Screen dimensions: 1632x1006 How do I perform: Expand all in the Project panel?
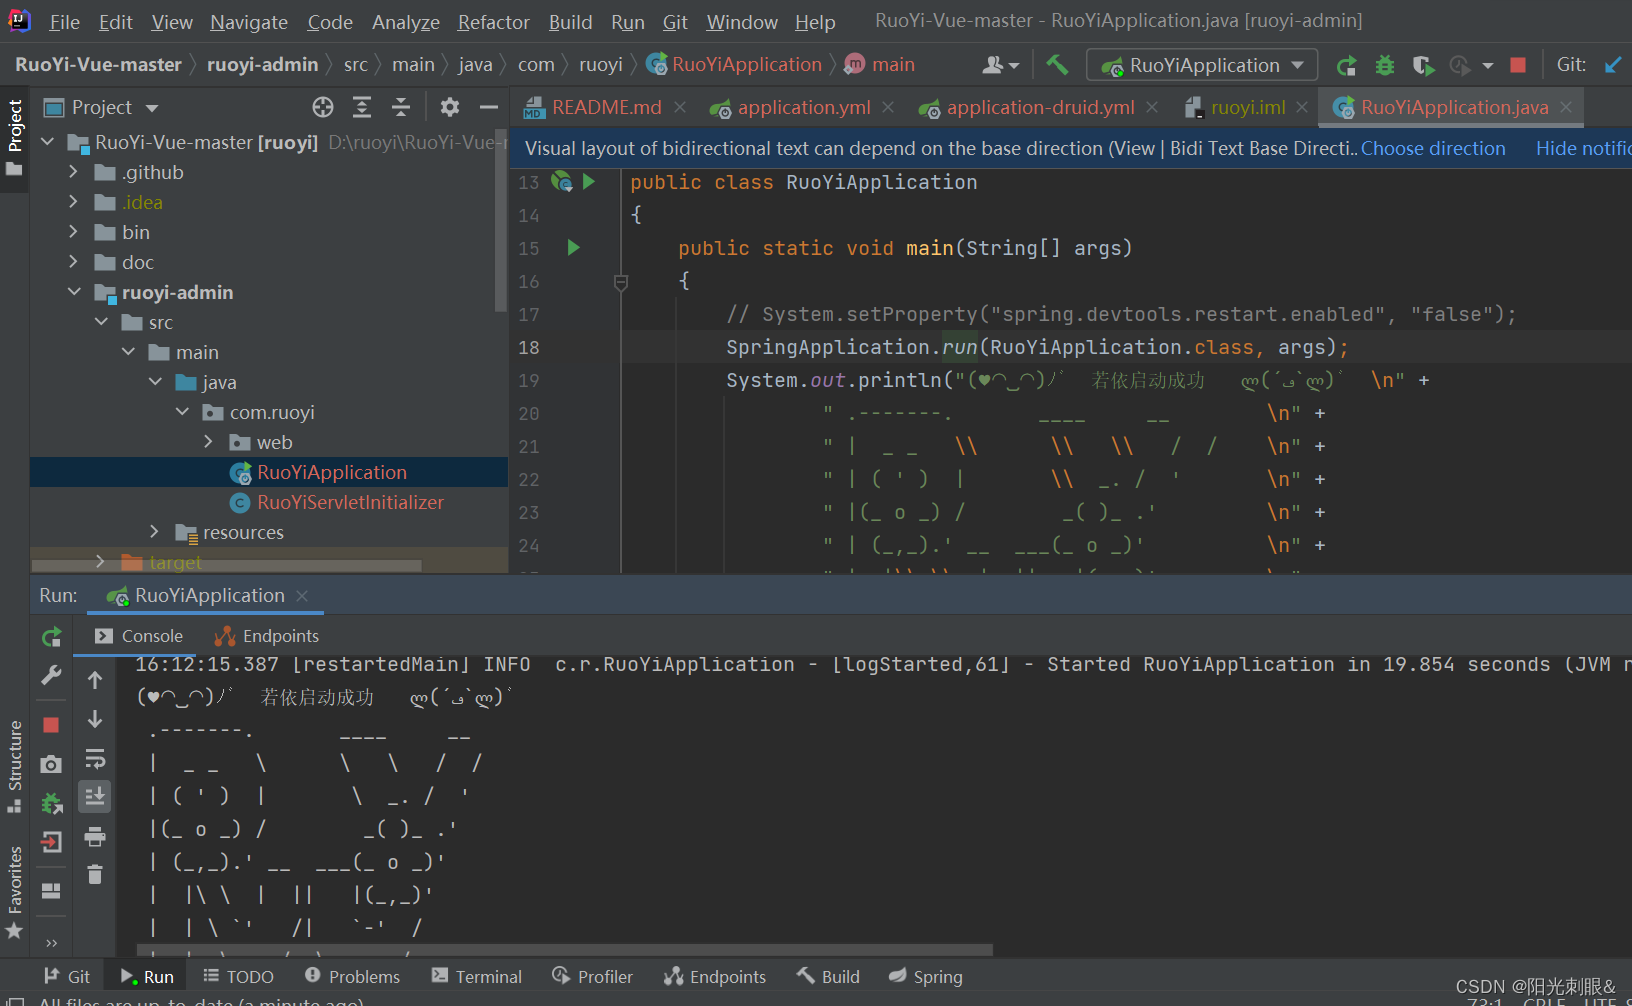362,107
